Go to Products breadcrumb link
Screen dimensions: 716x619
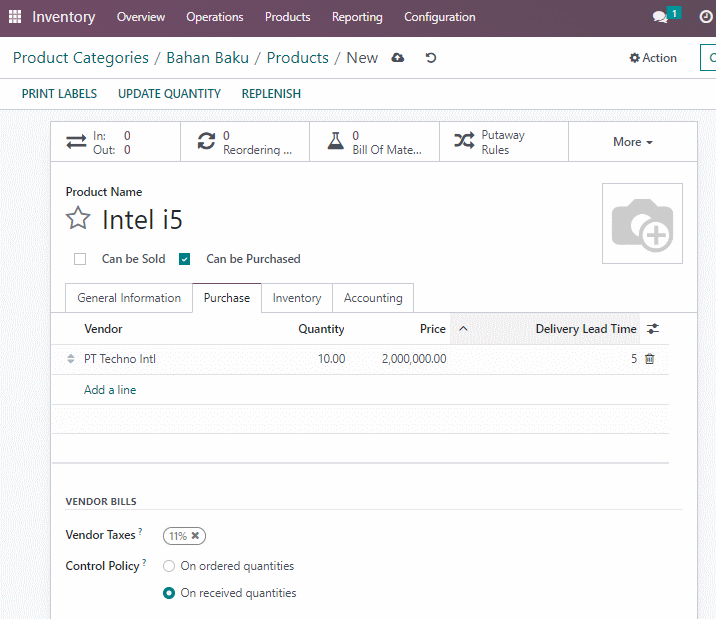click(298, 58)
